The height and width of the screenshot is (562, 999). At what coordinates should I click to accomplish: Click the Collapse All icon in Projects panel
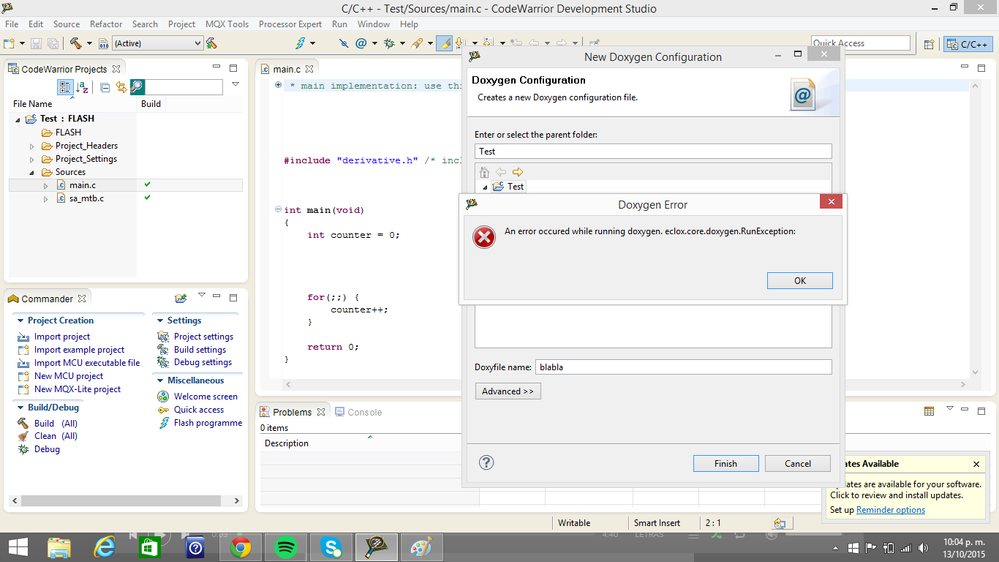(x=105, y=87)
